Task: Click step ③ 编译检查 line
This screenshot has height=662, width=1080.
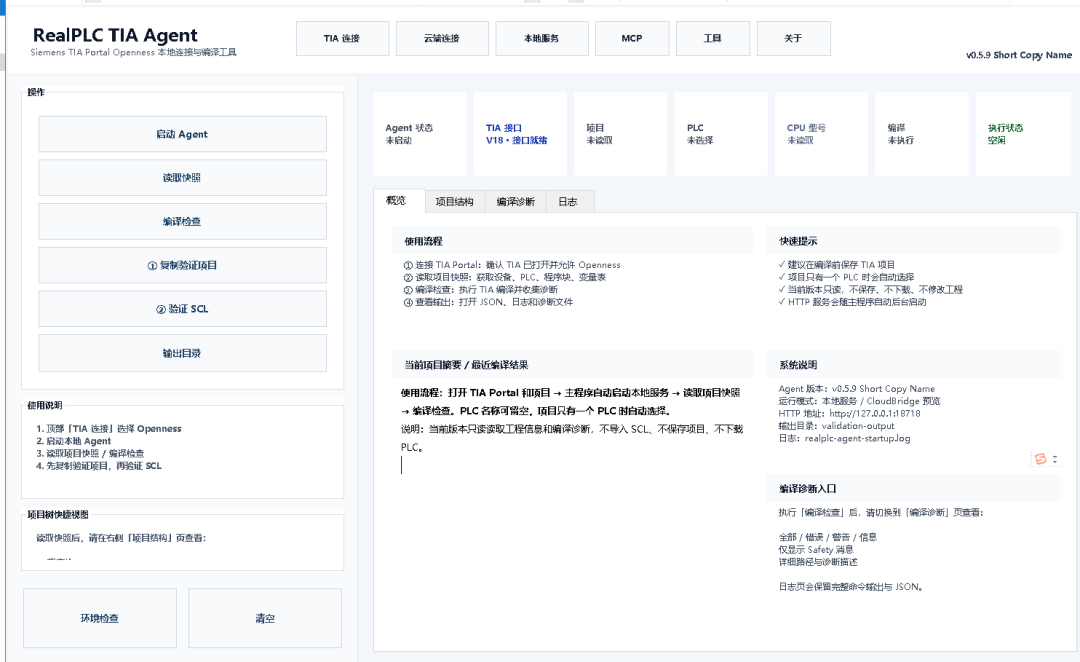Action: point(481,290)
